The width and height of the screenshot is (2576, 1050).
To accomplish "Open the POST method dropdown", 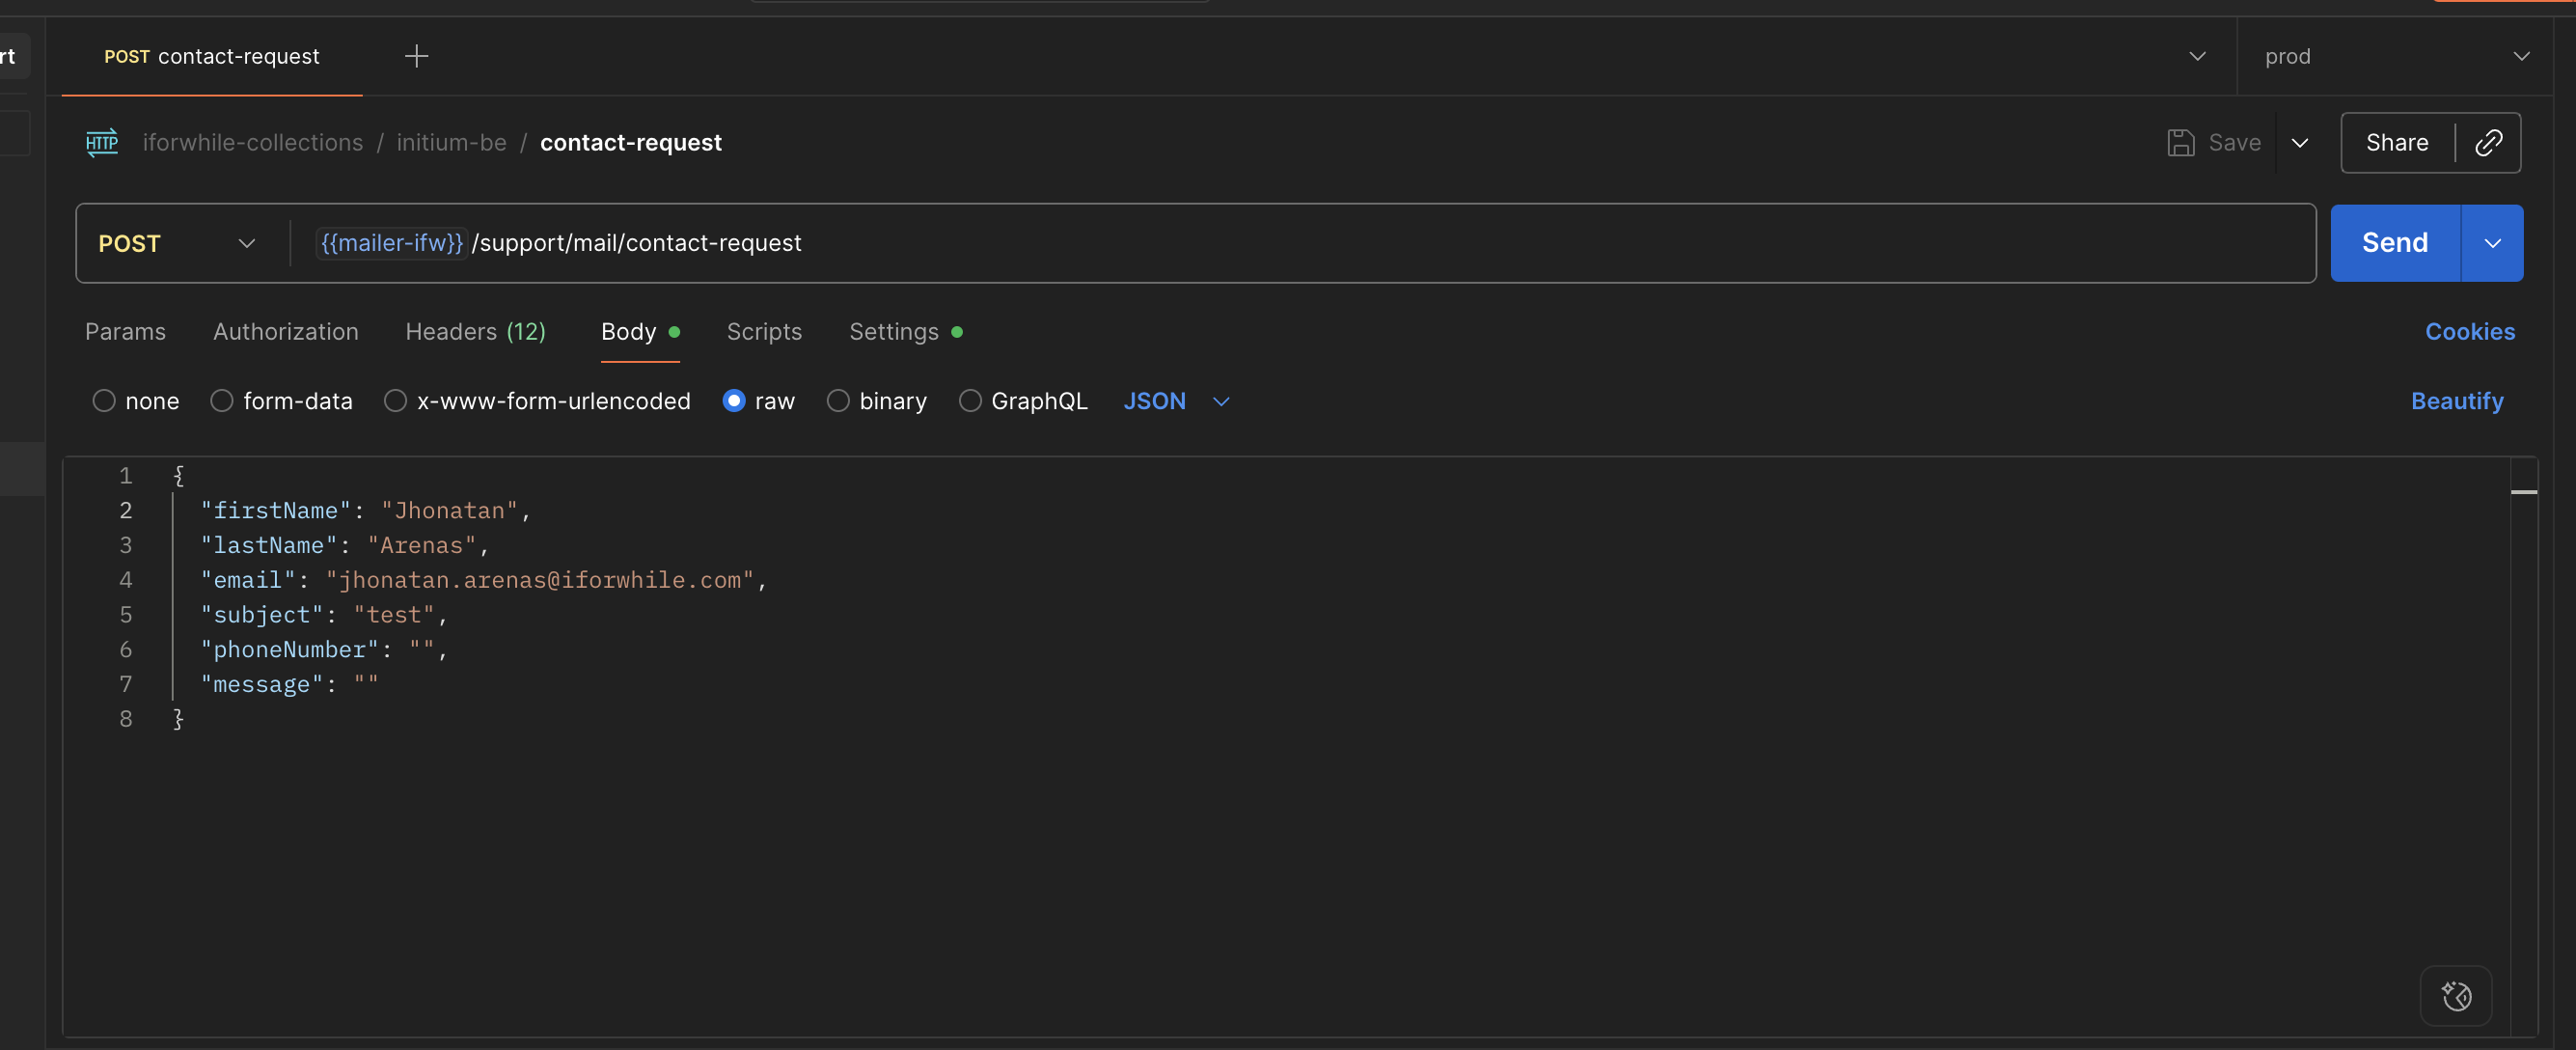I will point(177,244).
